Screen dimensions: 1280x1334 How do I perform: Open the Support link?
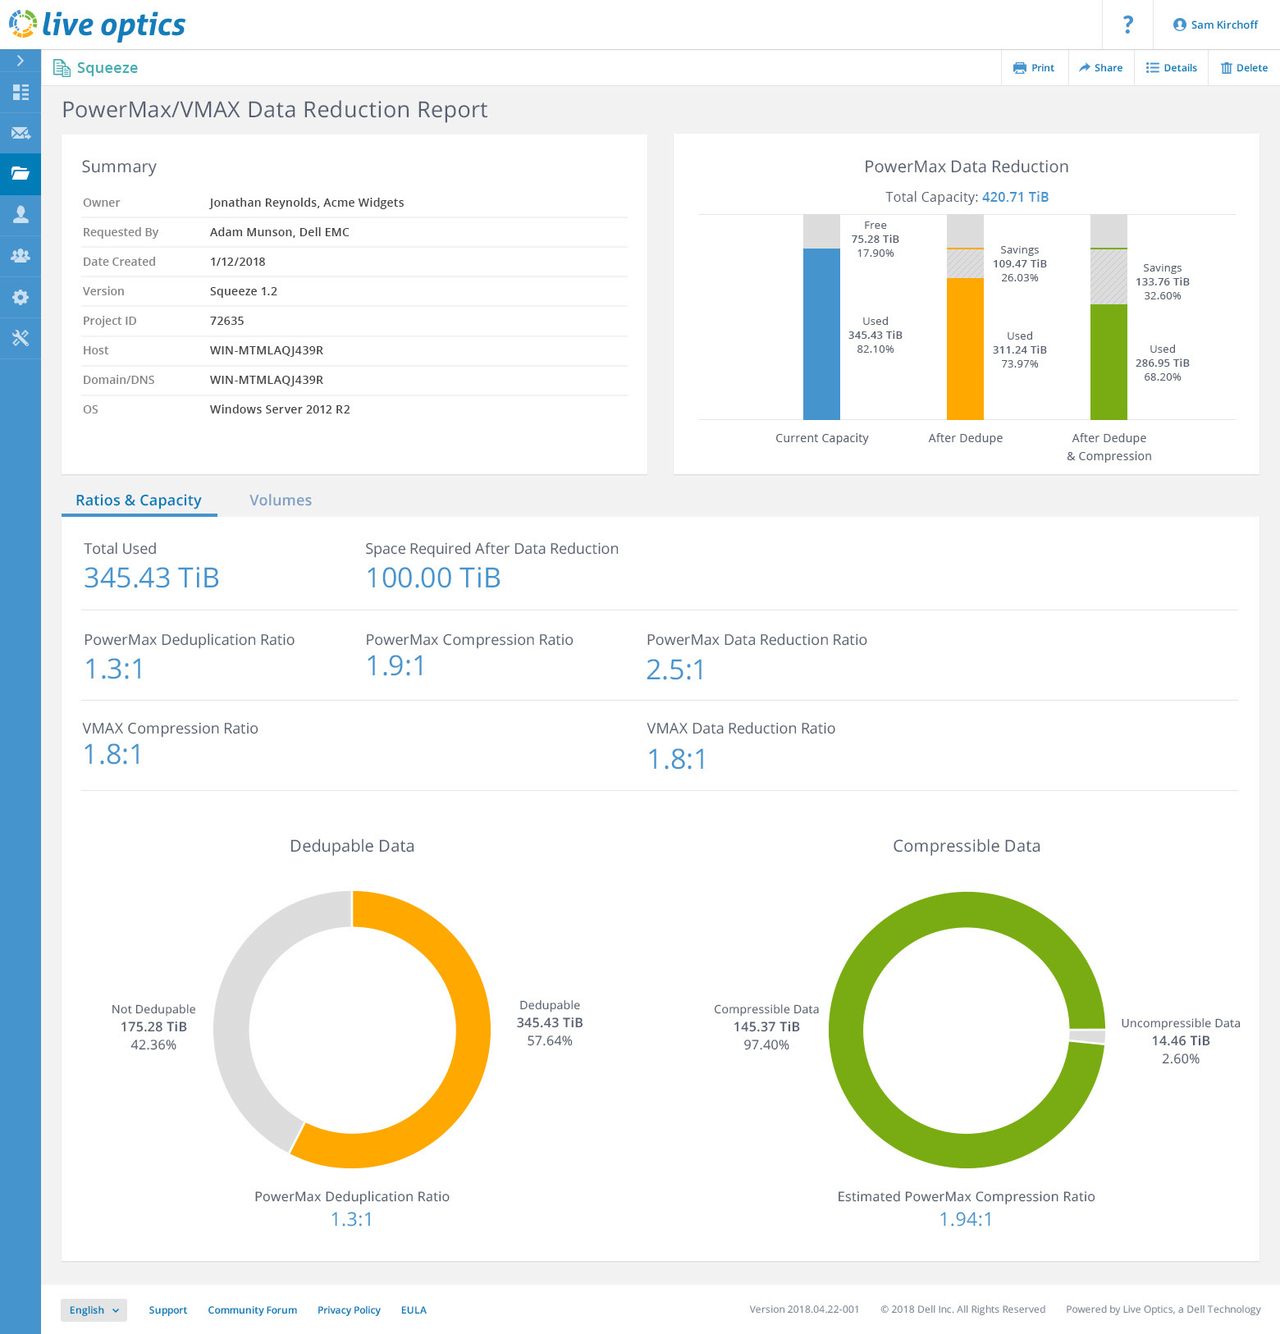(168, 1310)
